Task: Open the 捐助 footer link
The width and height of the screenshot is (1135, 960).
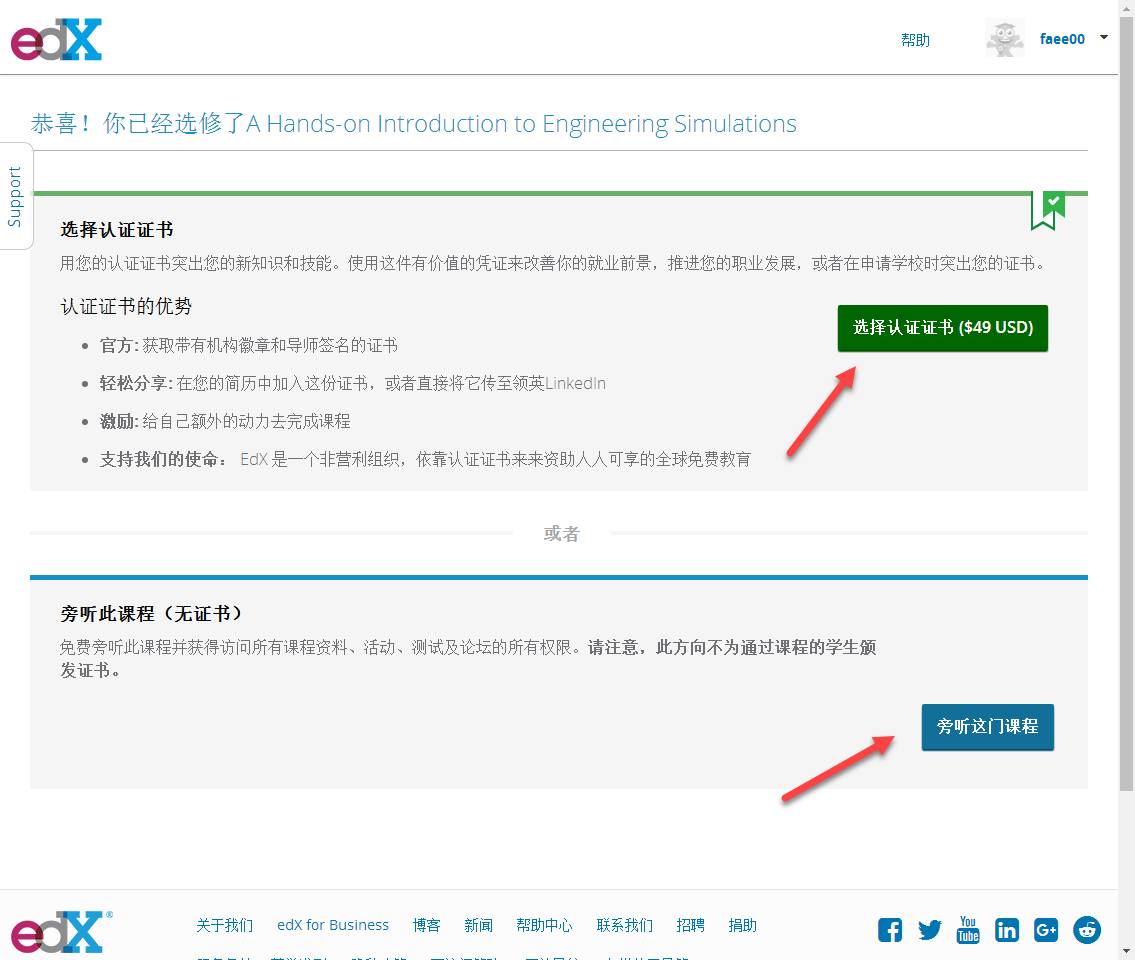Action: point(743,925)
